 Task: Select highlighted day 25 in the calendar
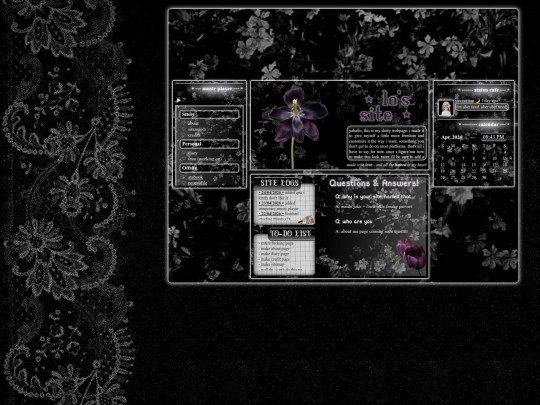pyautogui.click(x=505, y=171)
